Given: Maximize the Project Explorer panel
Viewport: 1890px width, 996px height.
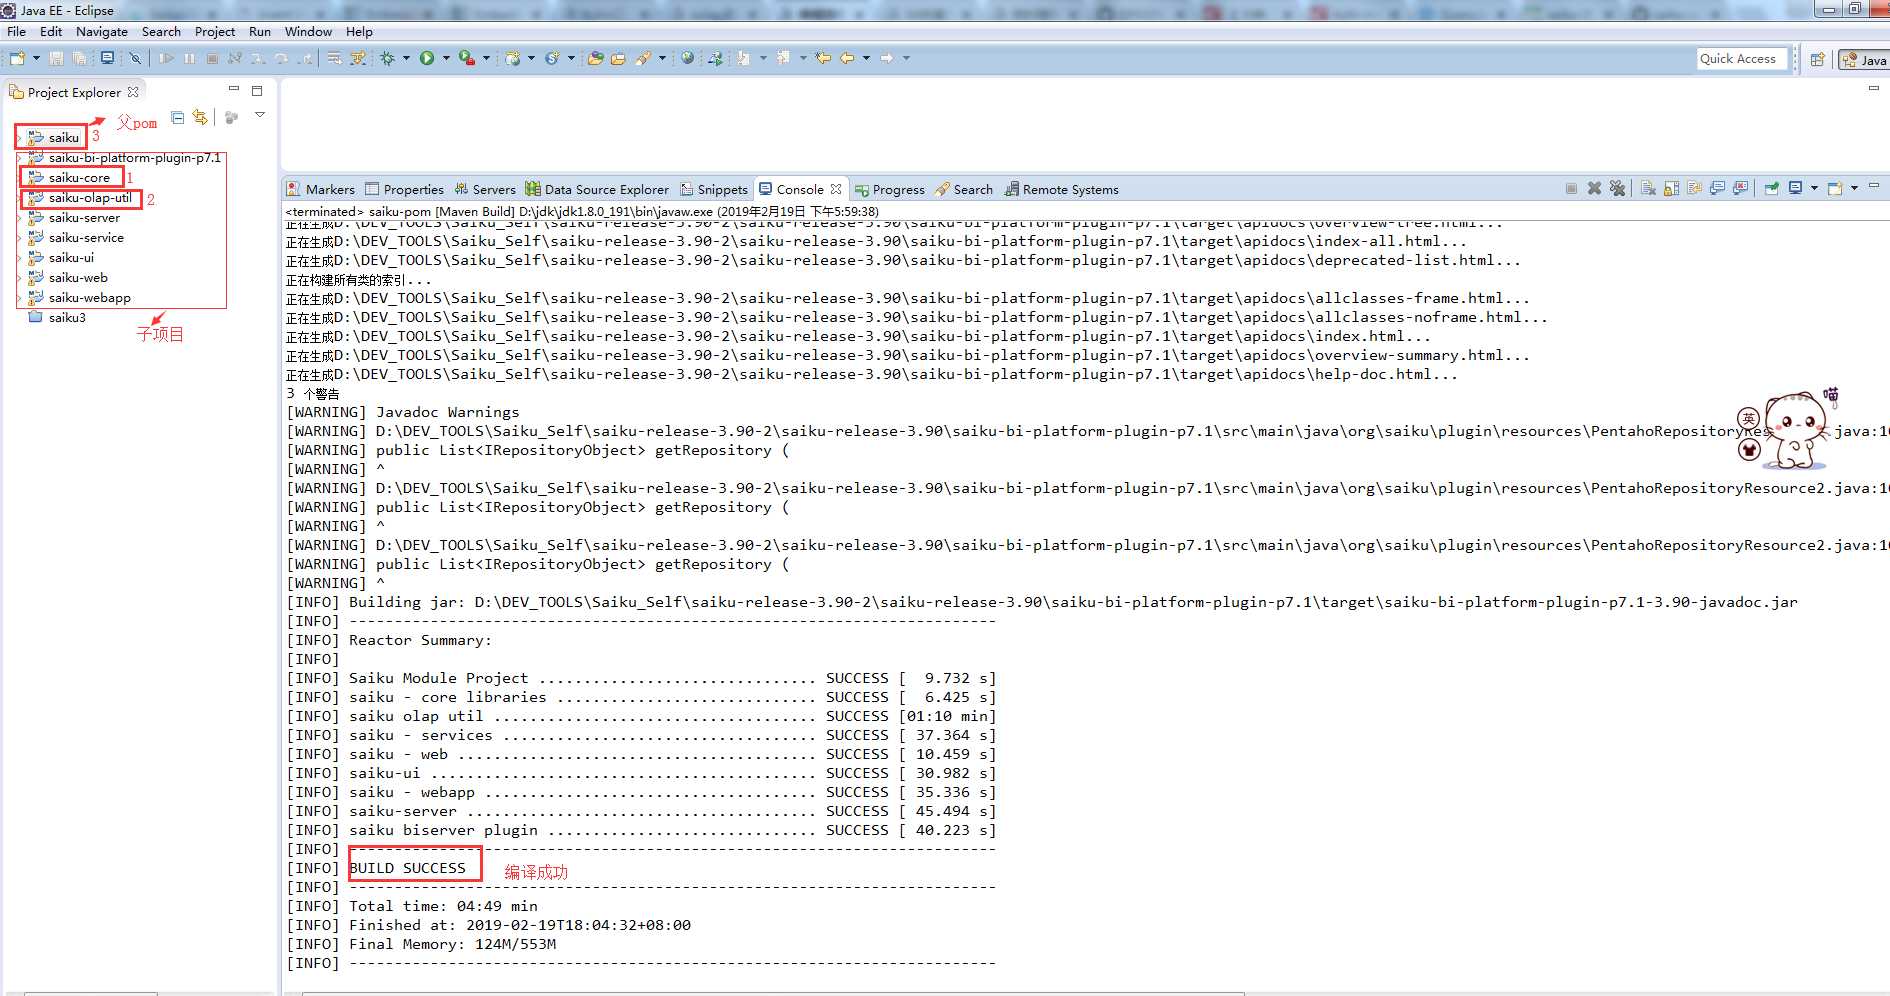Looking at the screenshot, I should click(x=257, y=90).
